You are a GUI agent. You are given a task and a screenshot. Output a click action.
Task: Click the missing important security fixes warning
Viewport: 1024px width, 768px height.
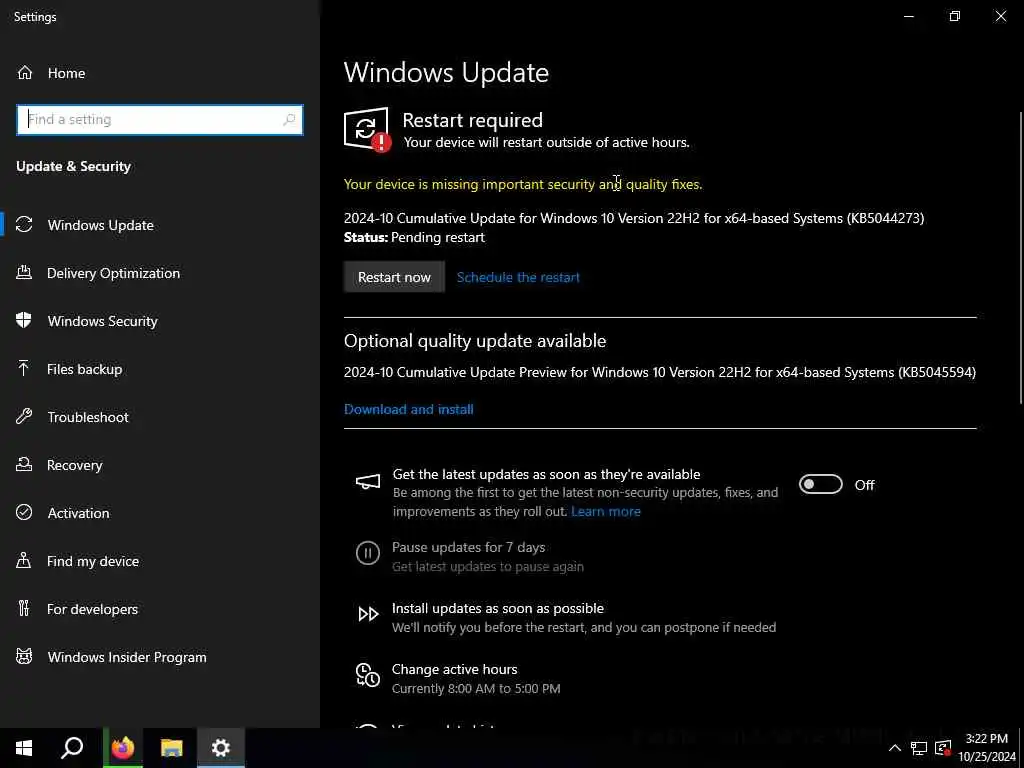click(523, 185)
